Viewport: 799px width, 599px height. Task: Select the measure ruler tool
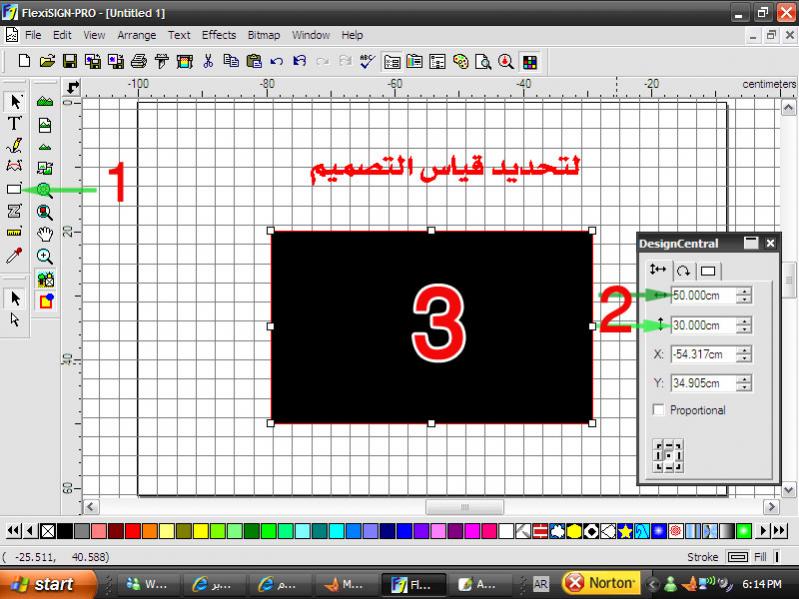click(x=14, y=233)
